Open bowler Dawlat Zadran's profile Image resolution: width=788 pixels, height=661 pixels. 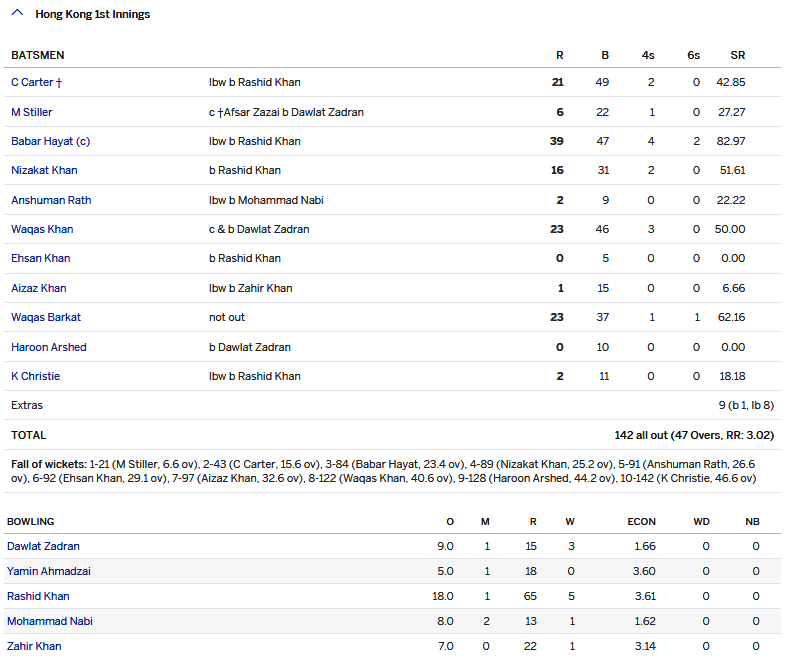tap(43, 546)
